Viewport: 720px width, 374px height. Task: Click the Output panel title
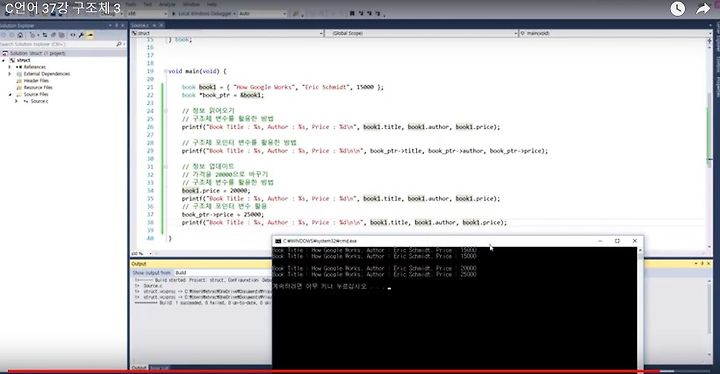tap(139, 264)
